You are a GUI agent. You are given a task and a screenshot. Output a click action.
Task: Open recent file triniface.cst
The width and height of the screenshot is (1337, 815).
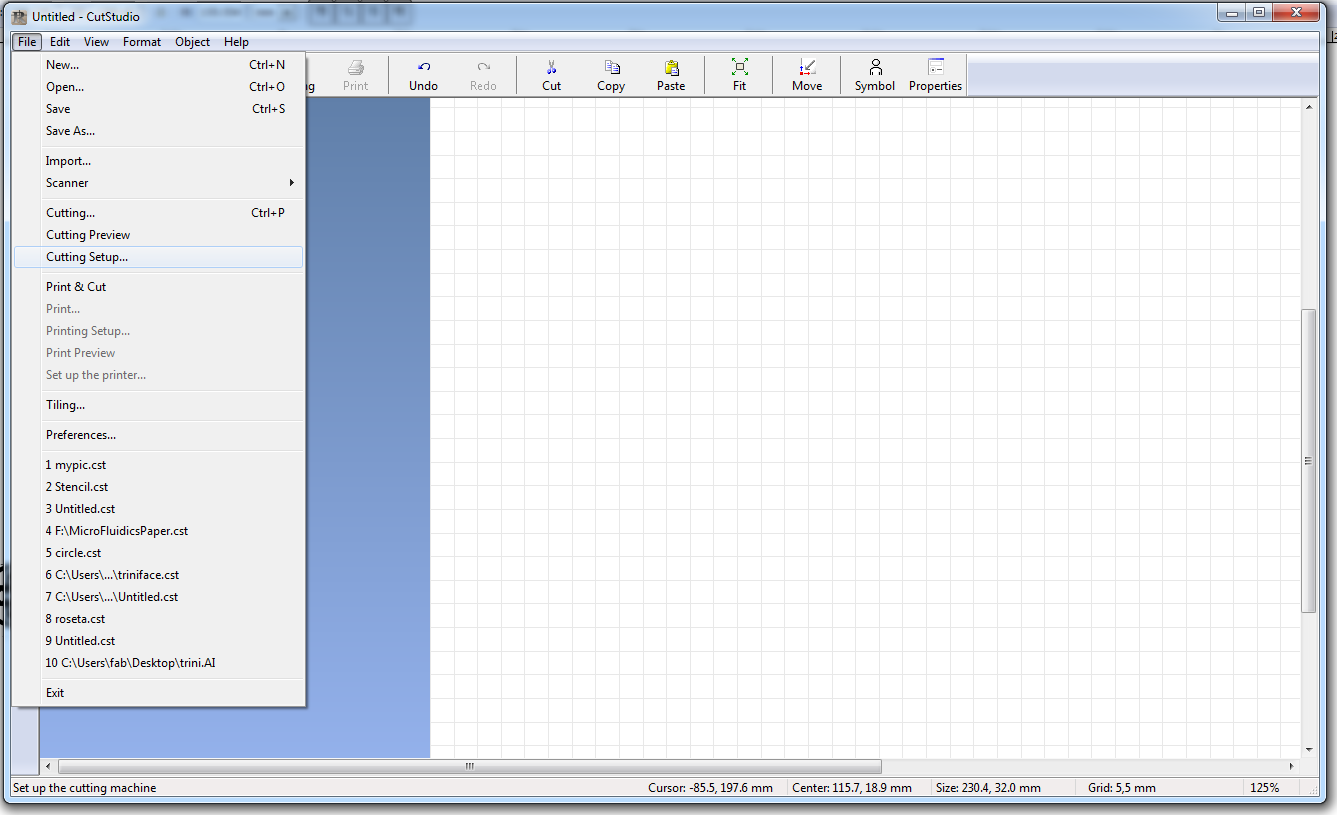pyautogui.click(x=158, y=575)
